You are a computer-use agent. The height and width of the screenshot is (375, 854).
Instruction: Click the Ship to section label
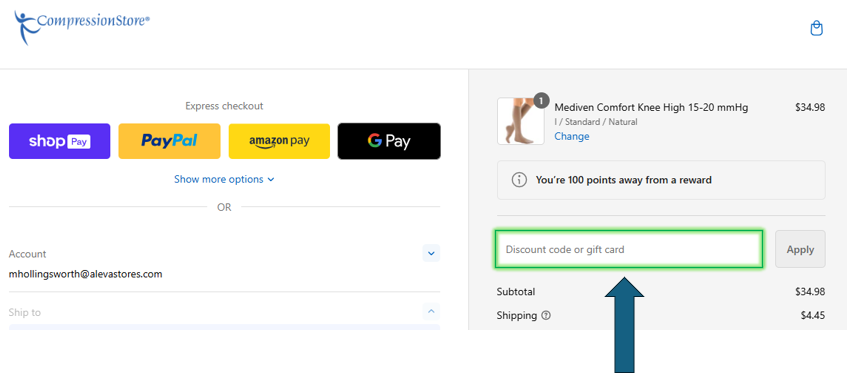pyautogui.click(x=25, y=312)
